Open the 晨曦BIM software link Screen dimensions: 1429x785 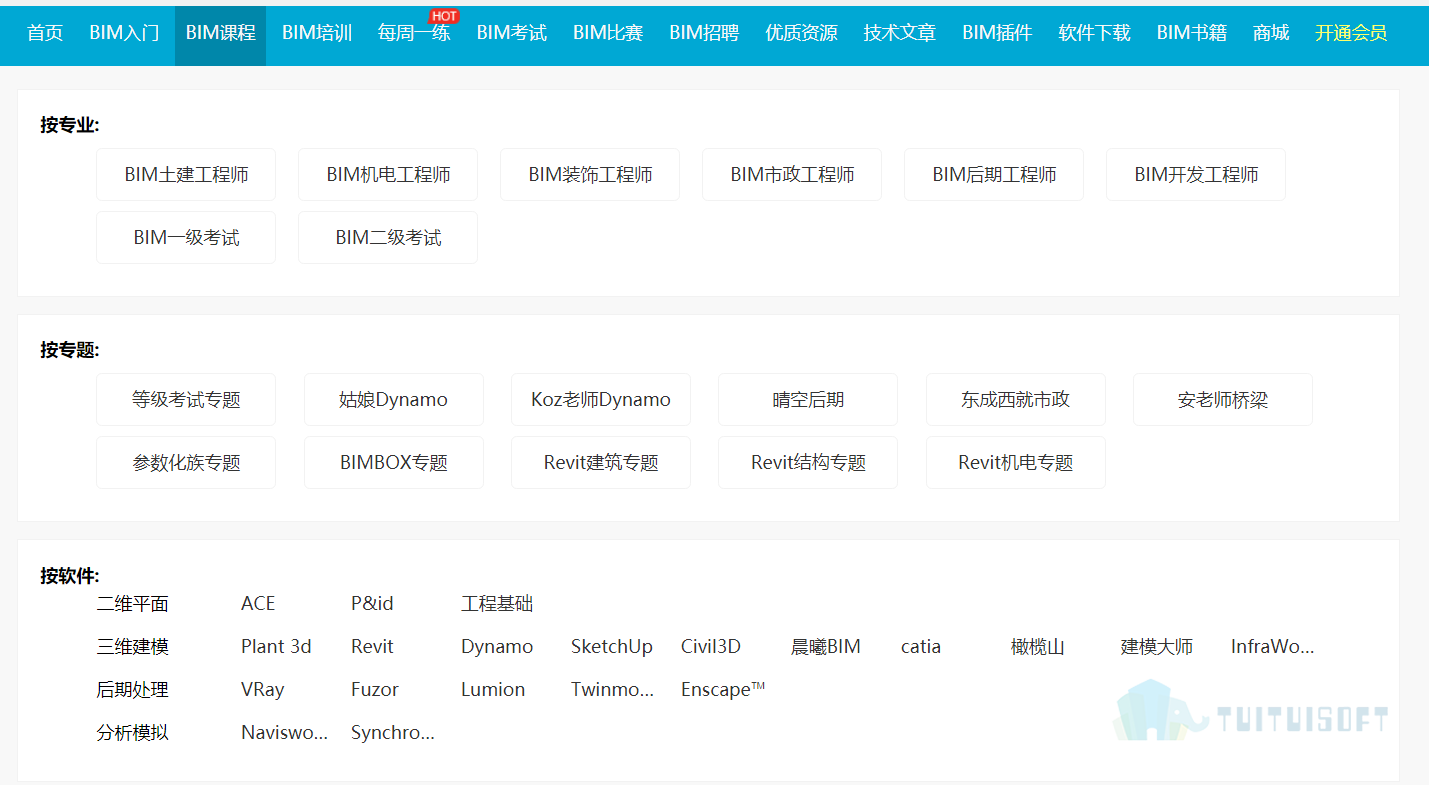(x=826, y=647)
